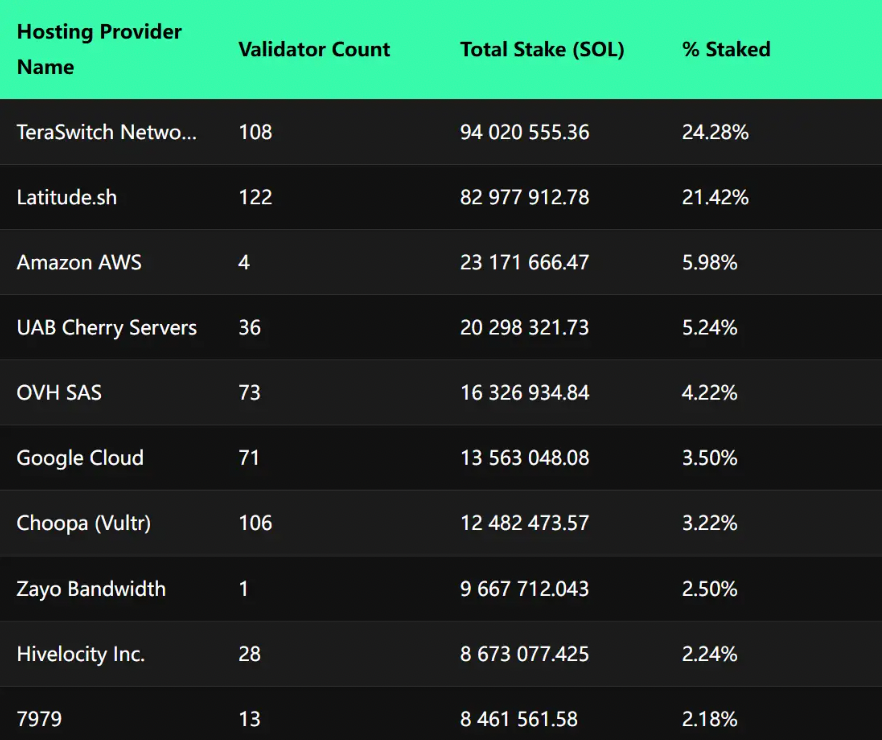882x740 pixels.
Task: Select the 7979 provider name
Action: tap(39, 719)
